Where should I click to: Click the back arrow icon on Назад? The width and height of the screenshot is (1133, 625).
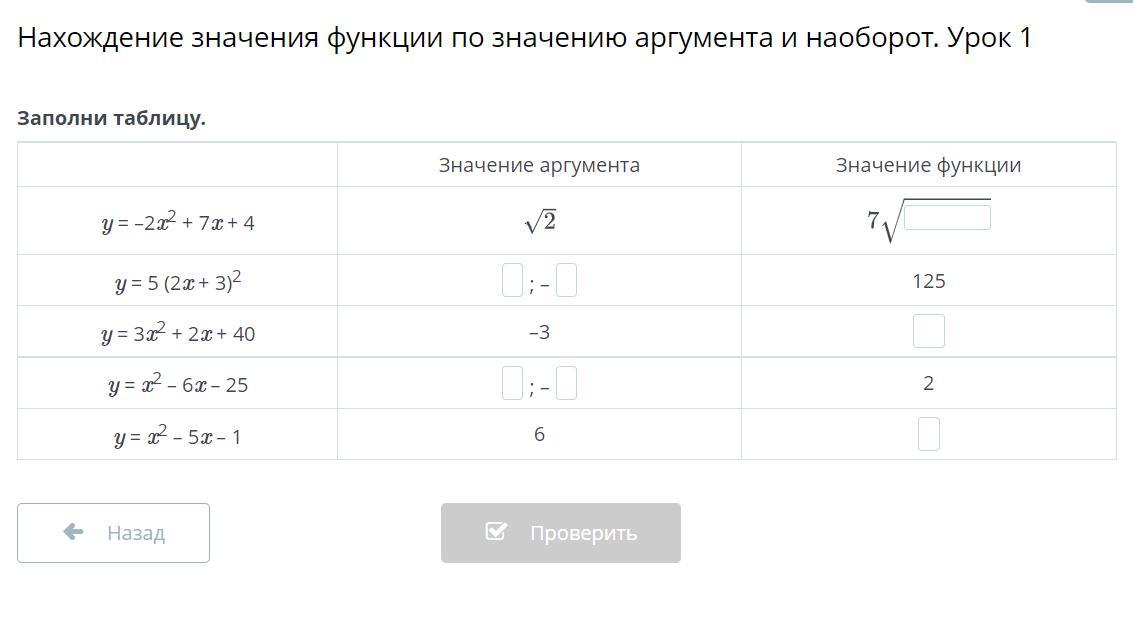[73, 532]
